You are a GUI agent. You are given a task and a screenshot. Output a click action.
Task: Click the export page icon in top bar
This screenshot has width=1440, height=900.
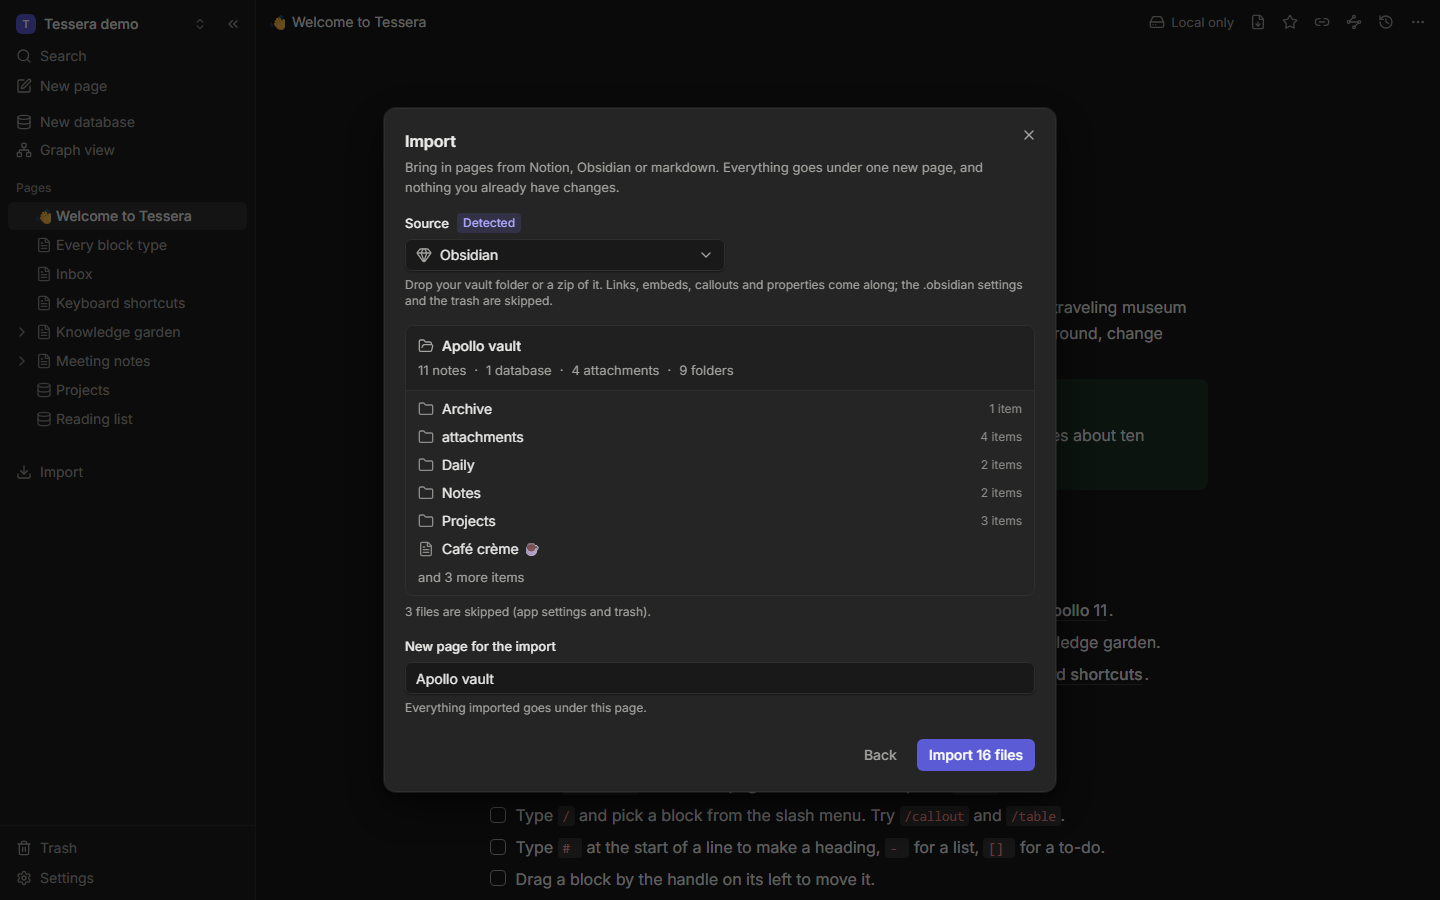click(x=1258, y=22)
